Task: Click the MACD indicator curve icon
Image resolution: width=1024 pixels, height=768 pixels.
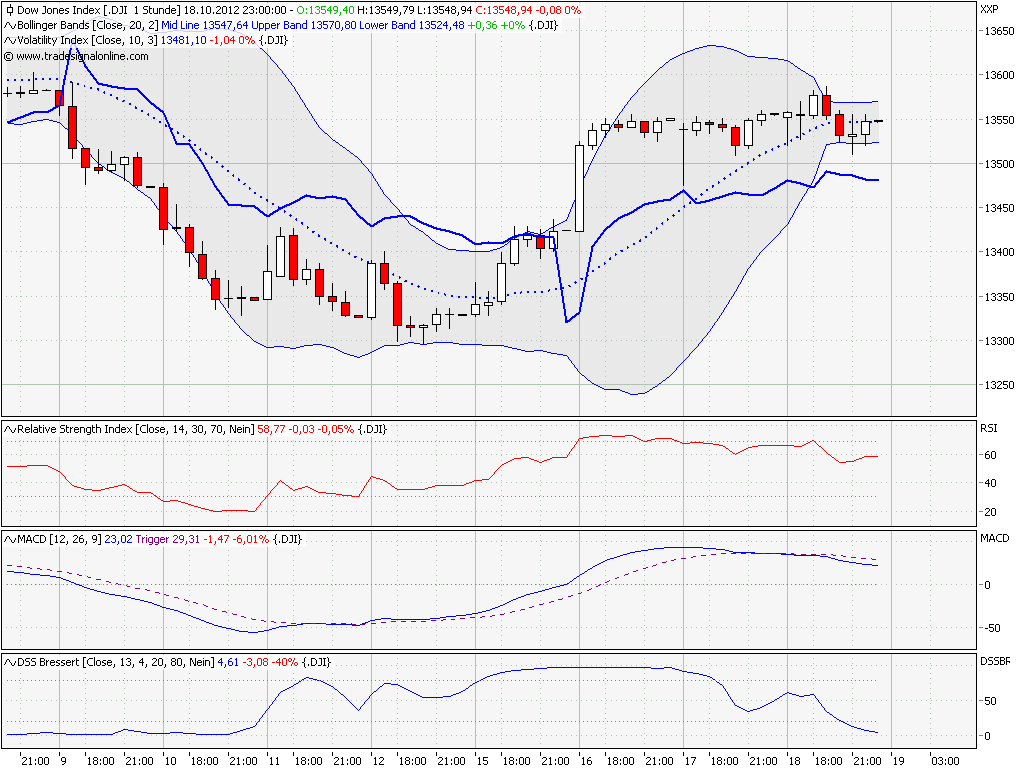Action: [x=9, y=540]
